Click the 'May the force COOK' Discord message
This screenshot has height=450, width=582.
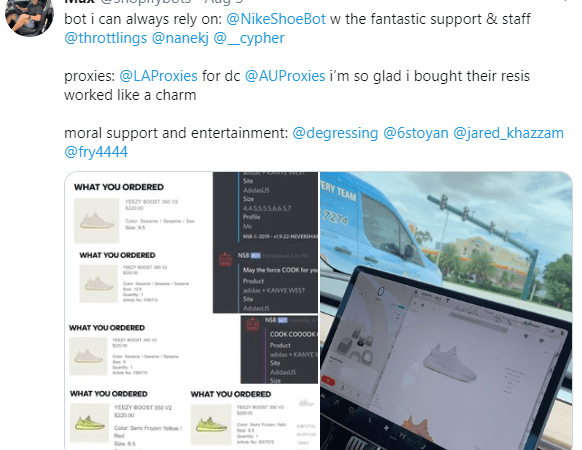(280, 270)
